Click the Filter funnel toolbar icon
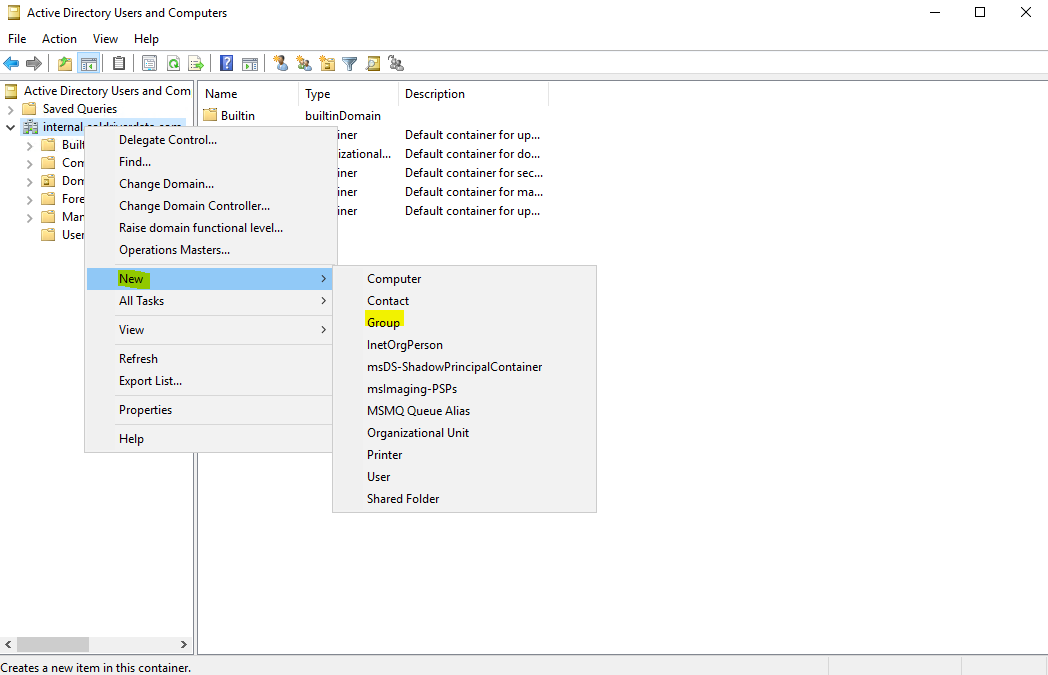The width and height of the screenshot is (1048, 675). pyautogui.click(x=350, y=64)
